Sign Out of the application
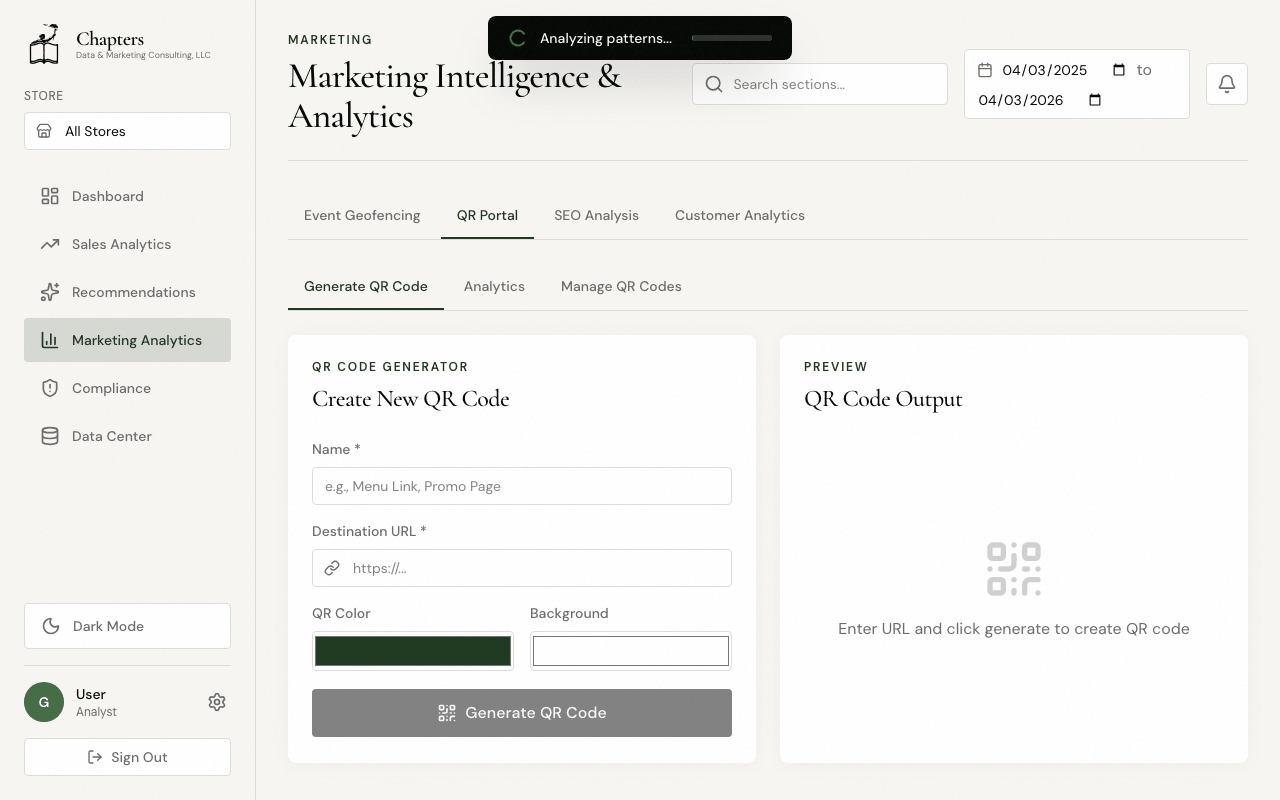 point(127,757)
